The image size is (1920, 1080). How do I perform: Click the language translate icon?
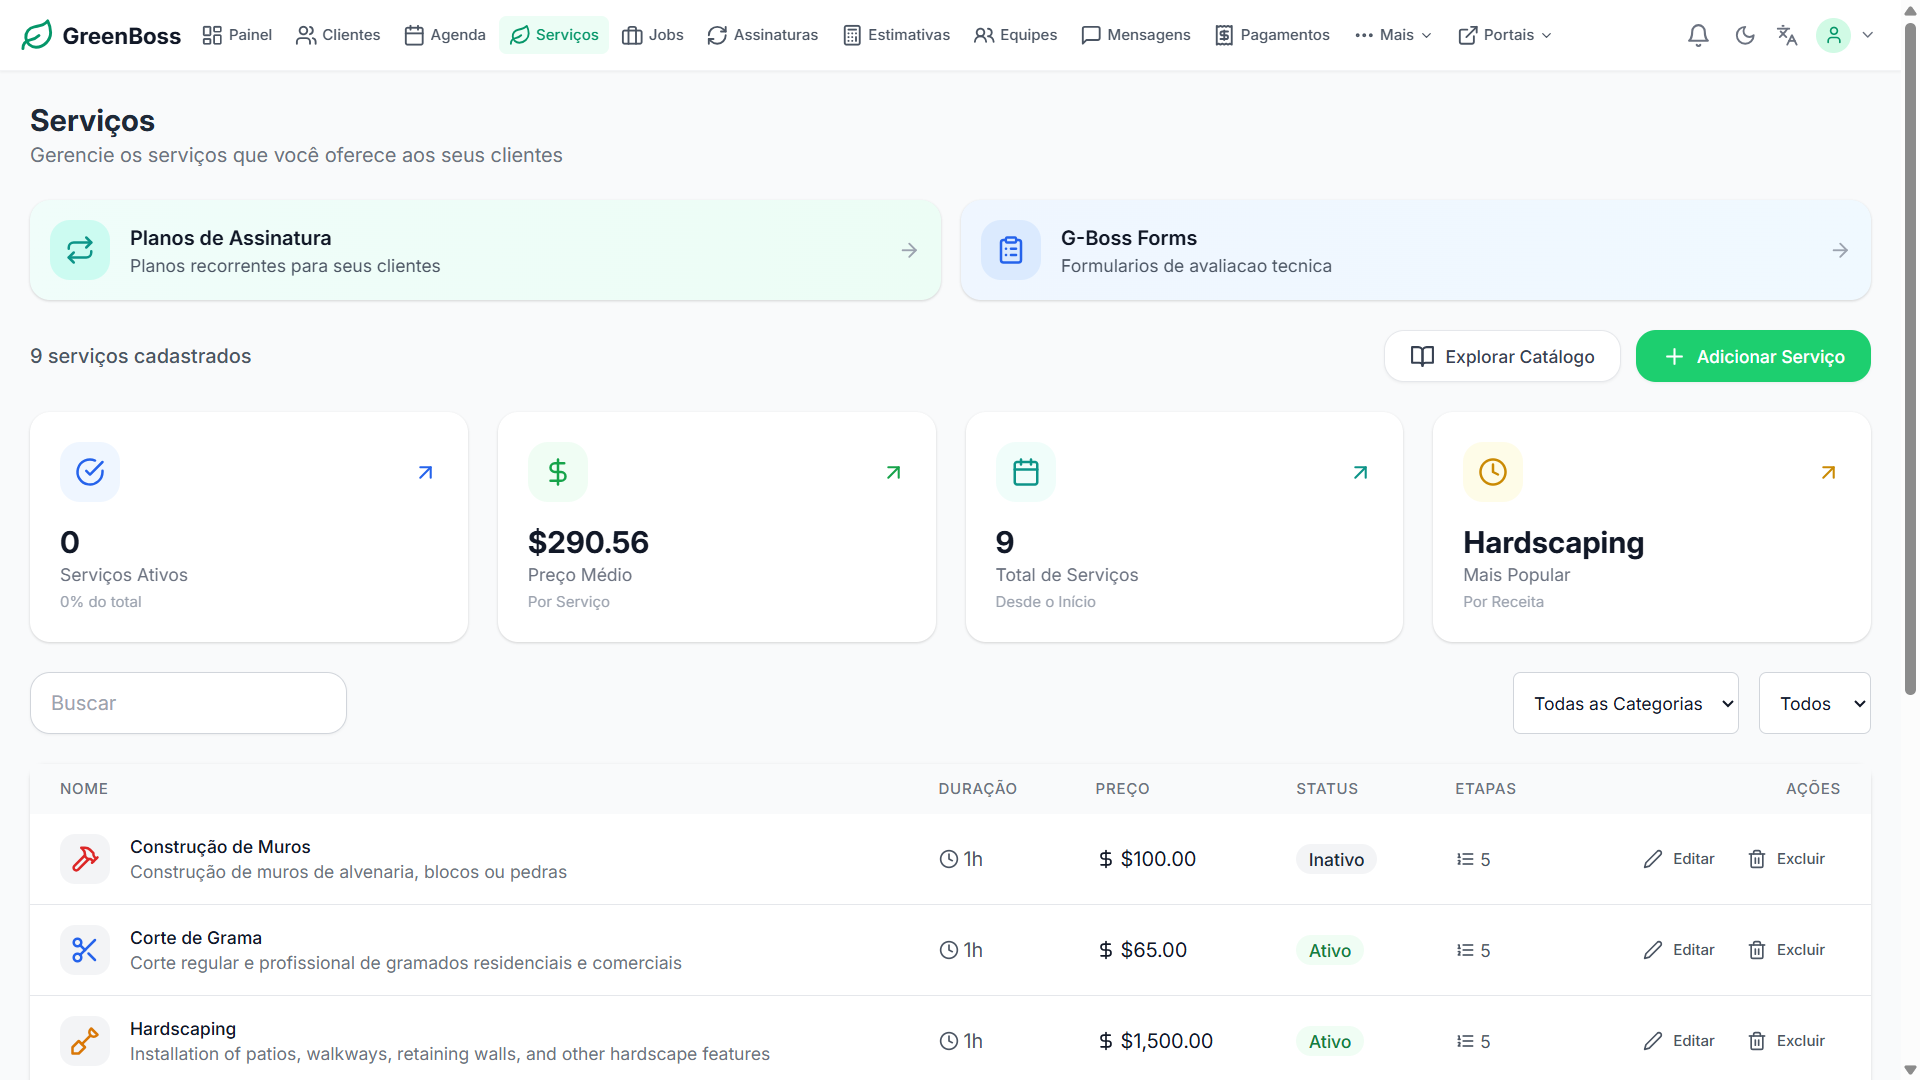click(1787, 35)
